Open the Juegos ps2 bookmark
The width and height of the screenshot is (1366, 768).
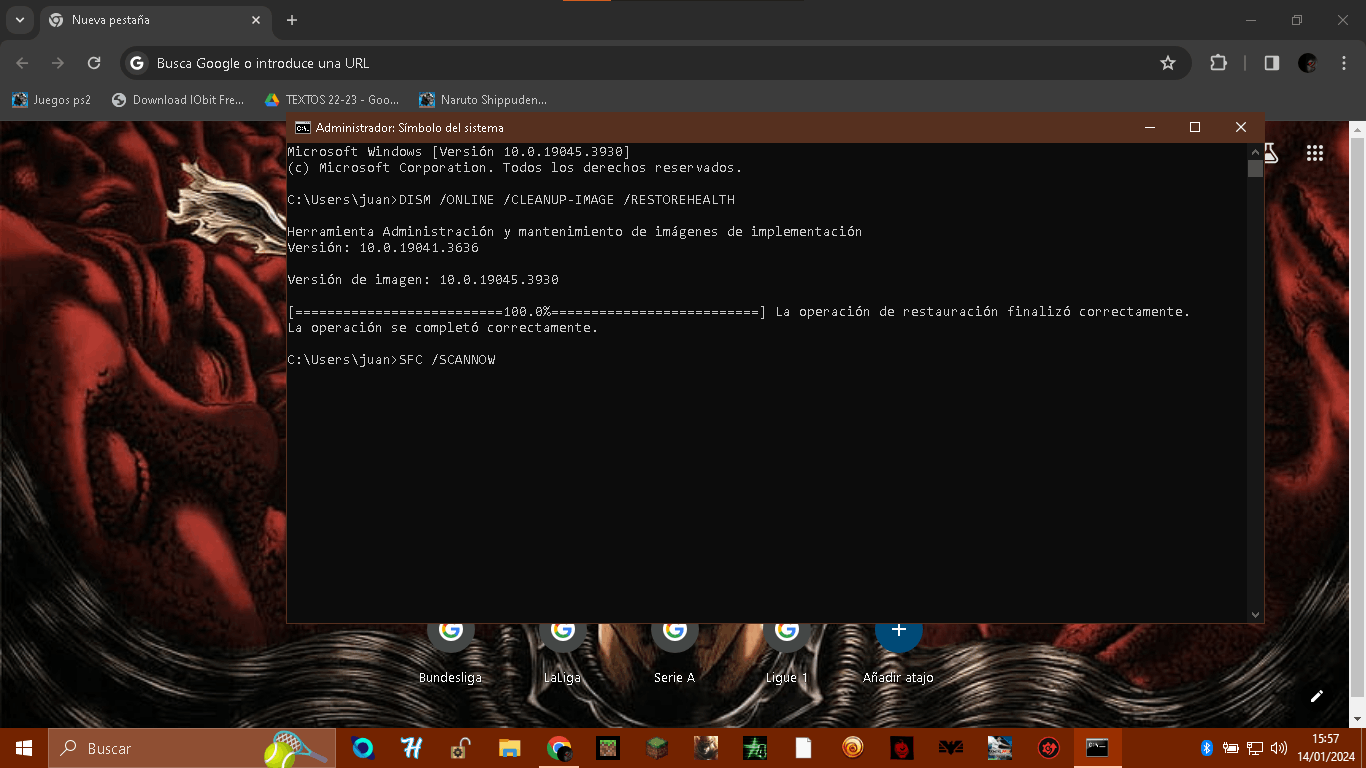click(x=51, y=100)
